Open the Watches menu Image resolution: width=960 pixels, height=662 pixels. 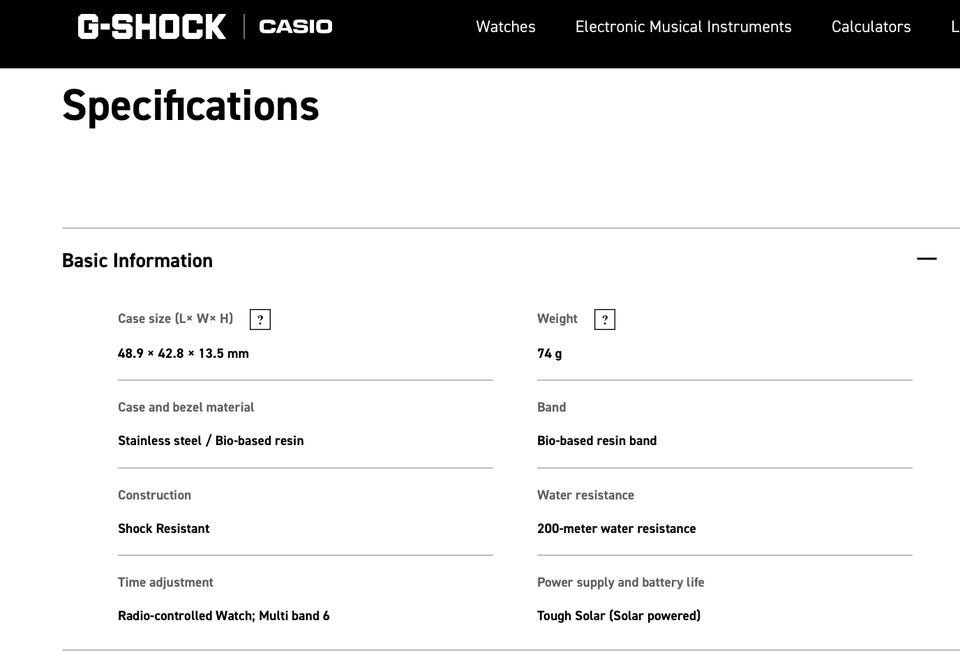[x=506, y=27]
